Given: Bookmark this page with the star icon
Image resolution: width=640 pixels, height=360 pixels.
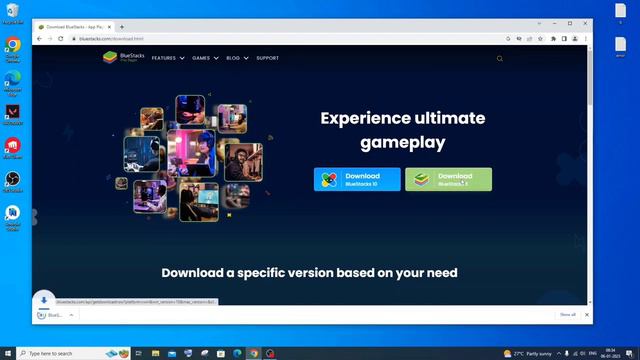Looking at the screenshot, I should [x=540, y=38].
